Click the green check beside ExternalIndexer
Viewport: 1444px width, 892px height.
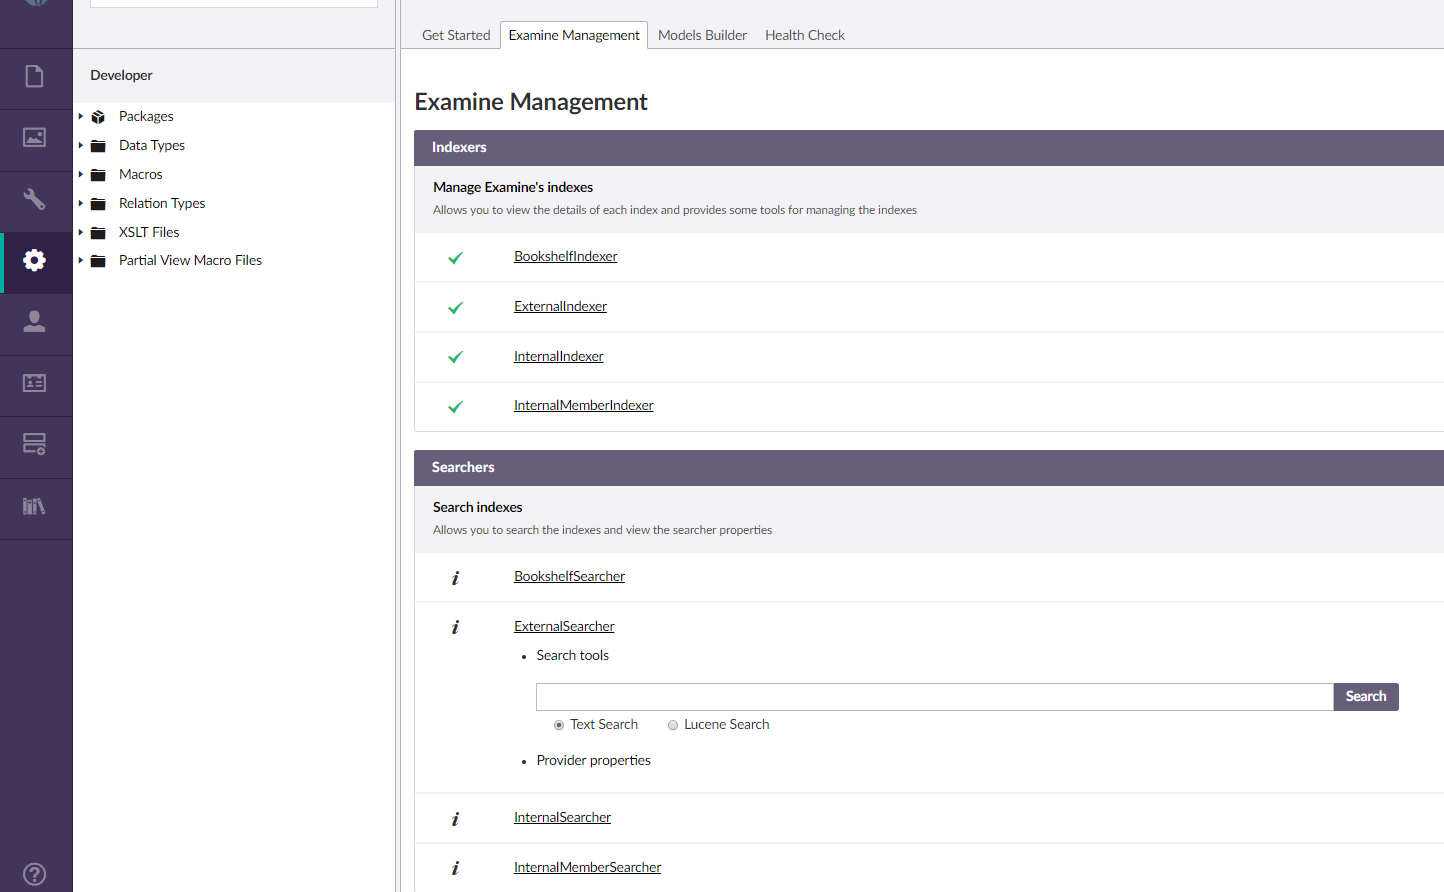pyautogui.click(x=455, y=308)
